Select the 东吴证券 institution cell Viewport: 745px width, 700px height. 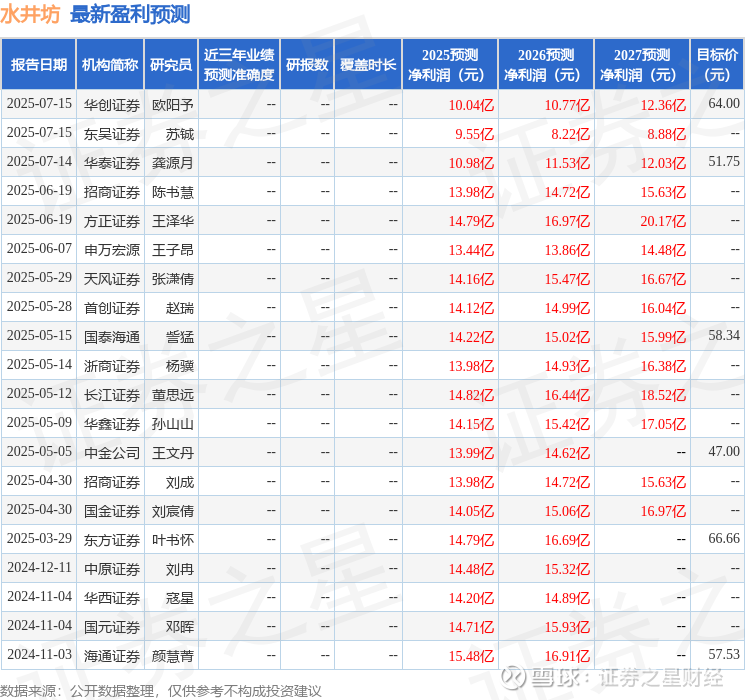click(x=112, y=134)
